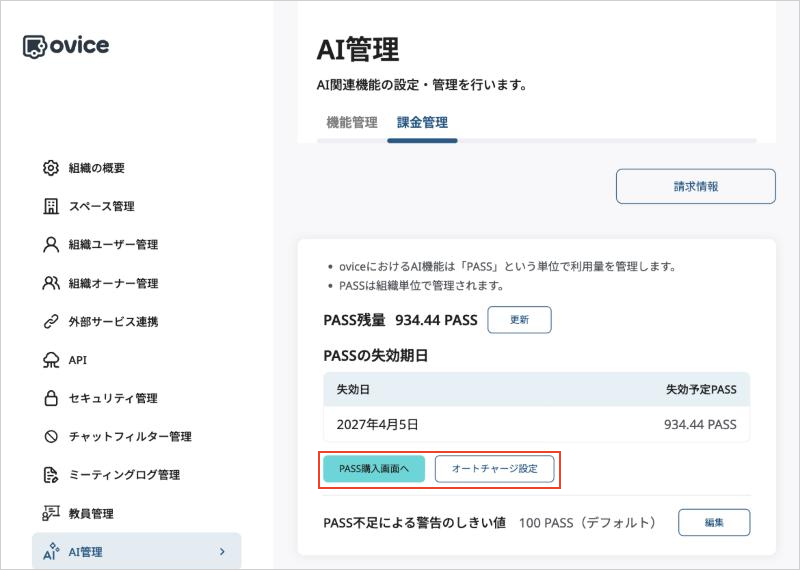The width and height of the screenshot is (800, 570).
Task: Click the building icon beside スペース管理
Action: tap(51, 206)
